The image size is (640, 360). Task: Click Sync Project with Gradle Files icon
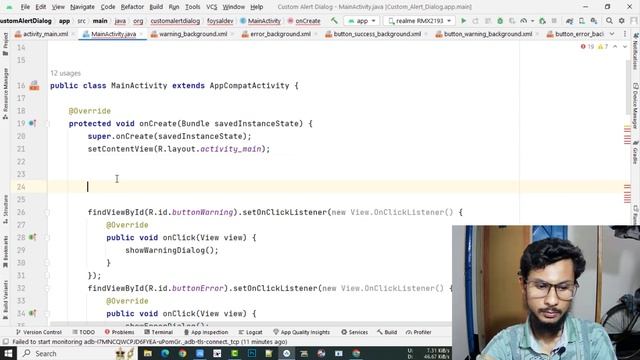pos(570,21)
